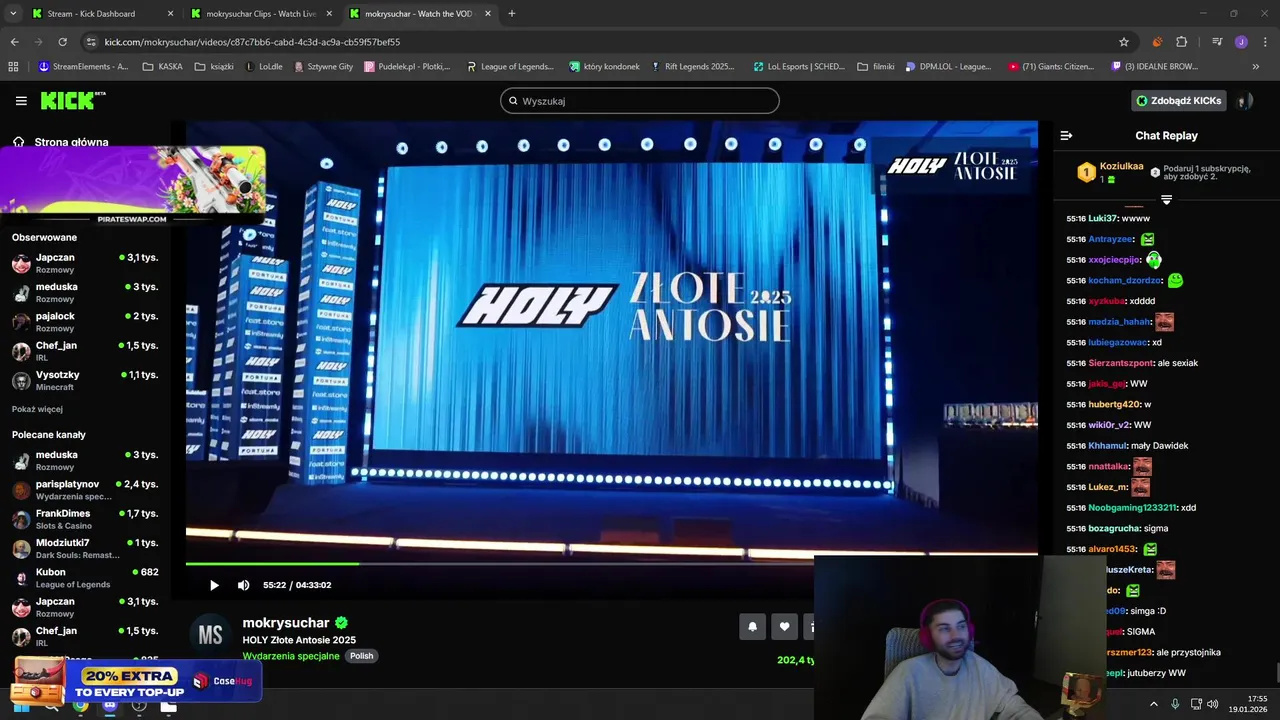Go back with browser back arrow
1280x720 pixels.
coord(14,42)
